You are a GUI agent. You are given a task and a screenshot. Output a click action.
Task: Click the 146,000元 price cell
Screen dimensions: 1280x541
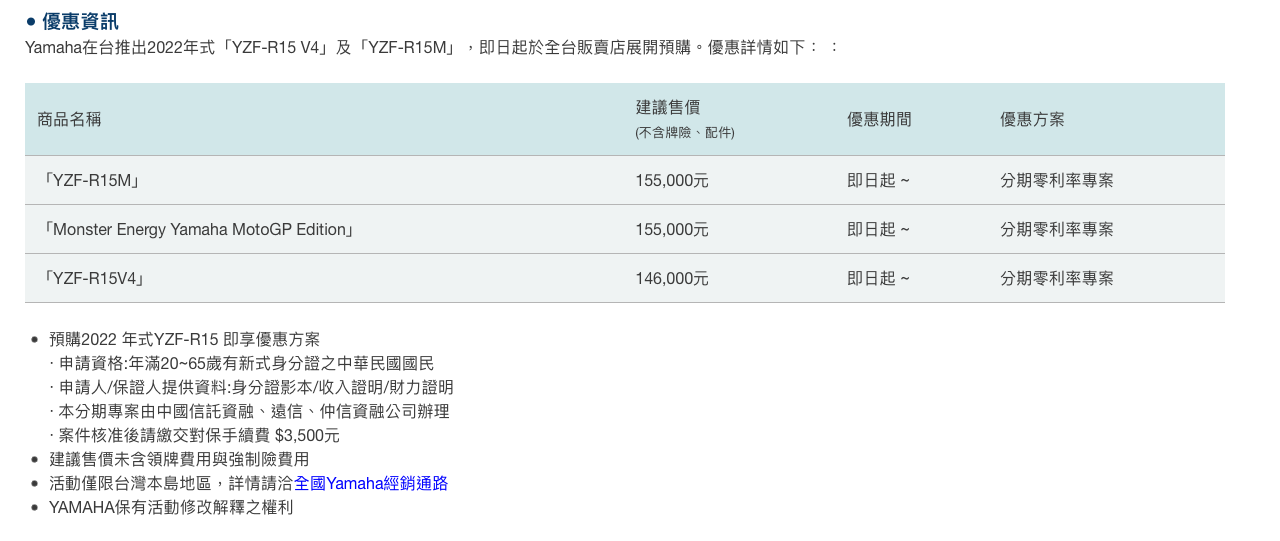pyautogui.click(x=672, y=279)
